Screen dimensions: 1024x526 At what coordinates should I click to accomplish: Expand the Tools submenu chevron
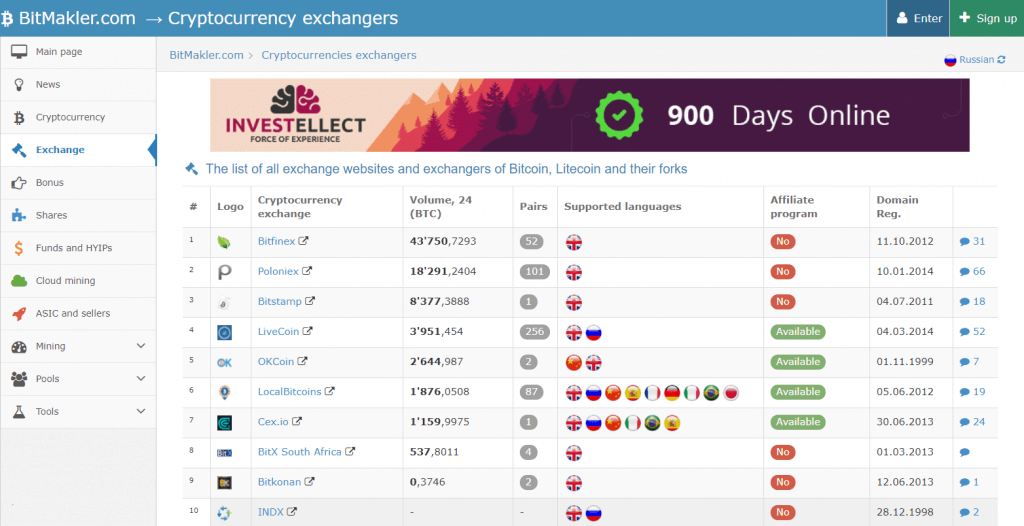(140, 411)
